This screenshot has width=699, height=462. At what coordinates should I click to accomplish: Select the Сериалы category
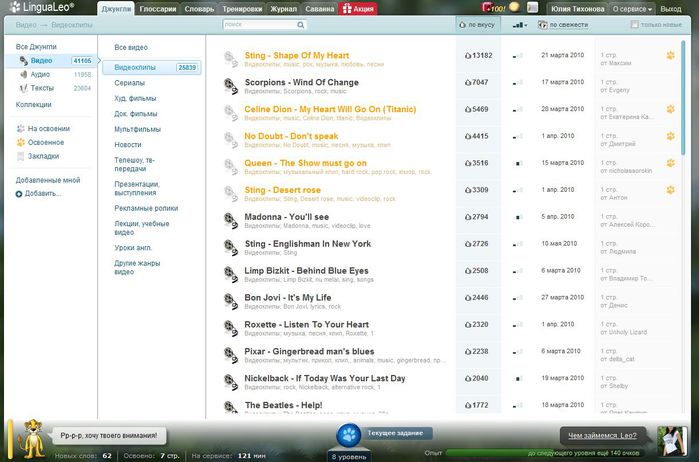pos(129,83)
